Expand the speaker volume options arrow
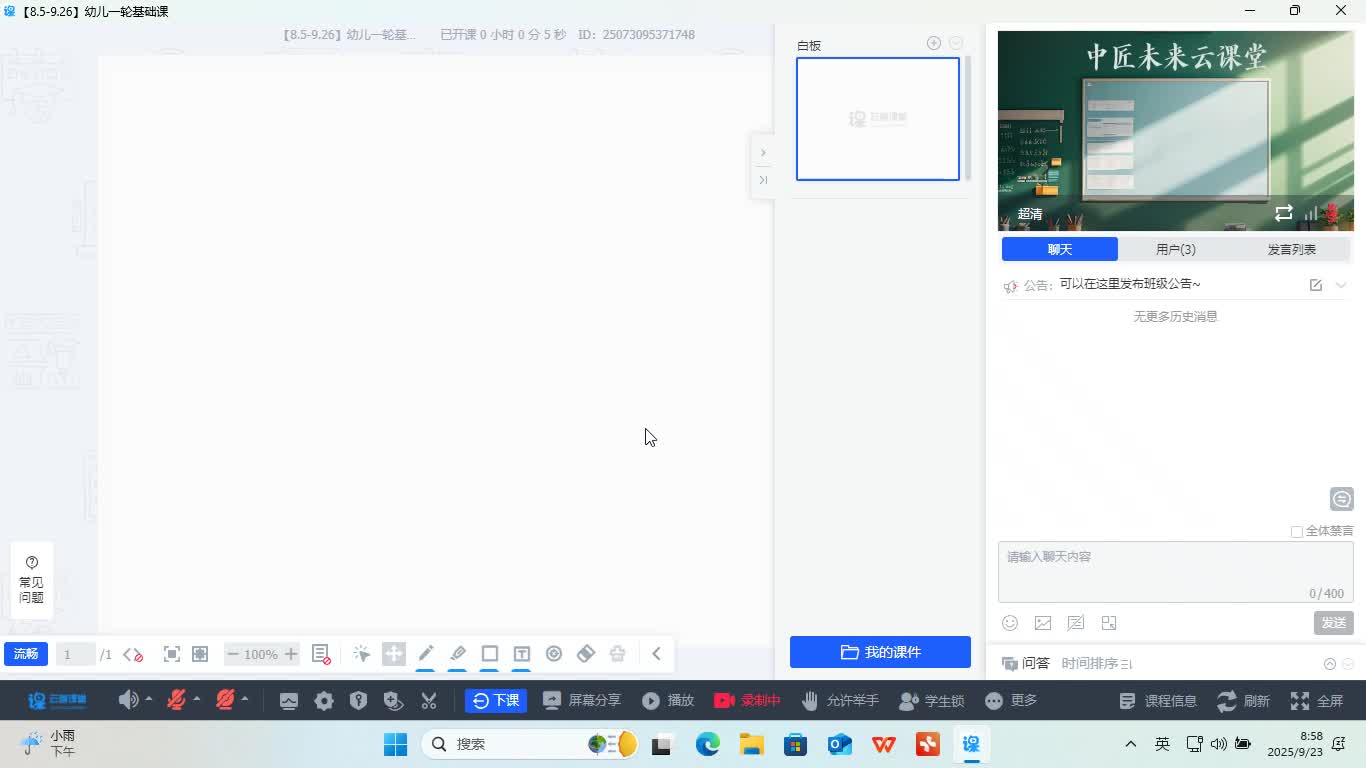The width and height of the screenshot is (1366, 768). click(149, 700)
